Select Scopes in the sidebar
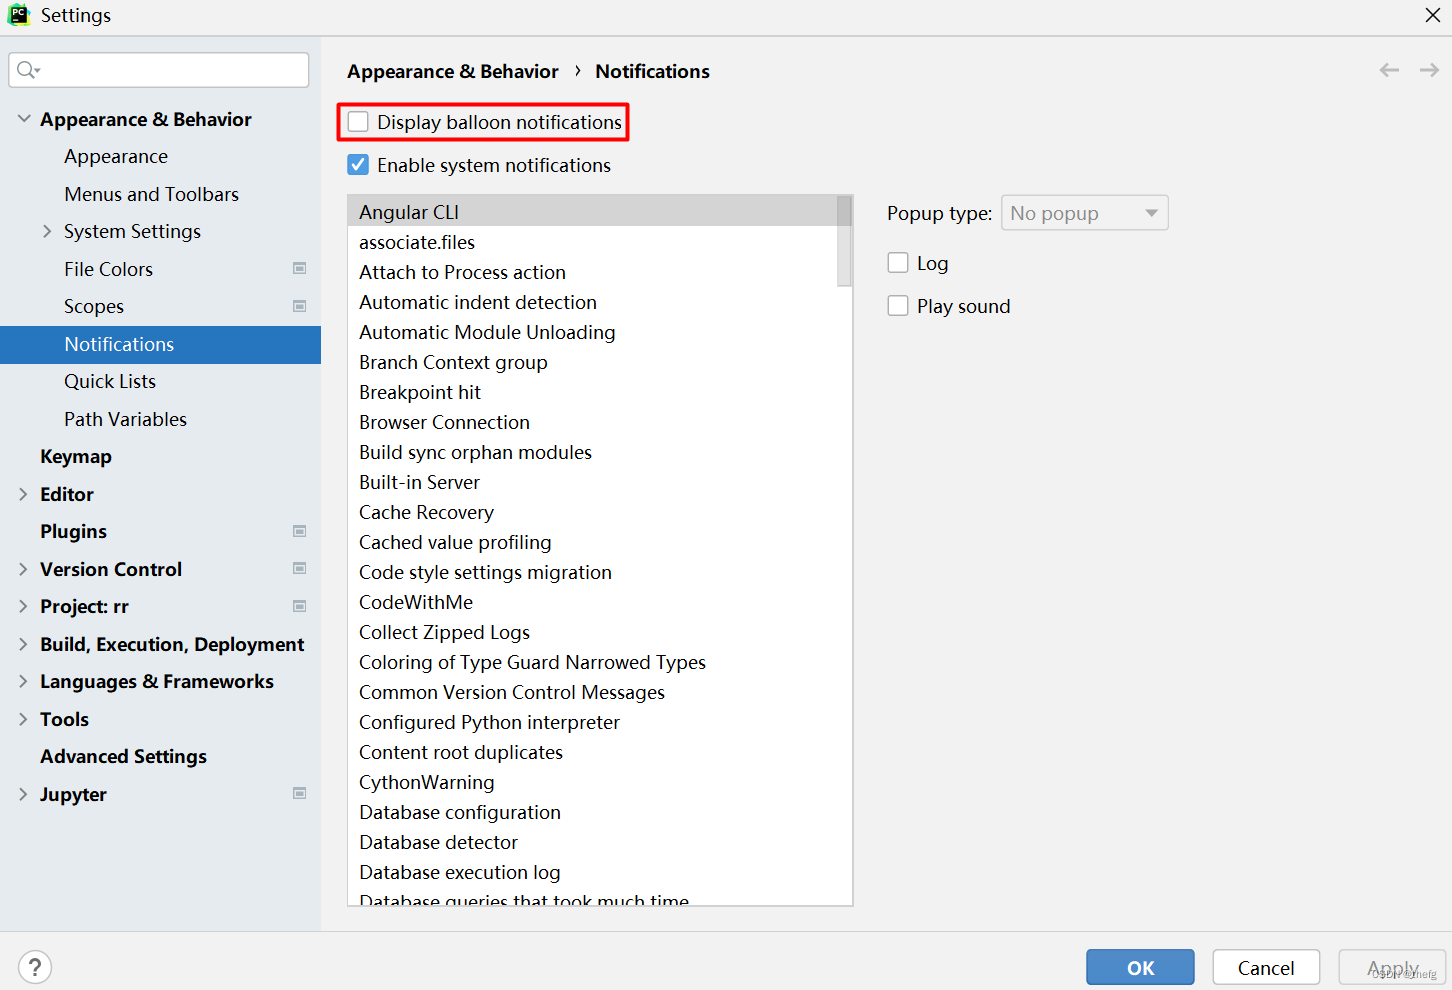 click(94, 307)
